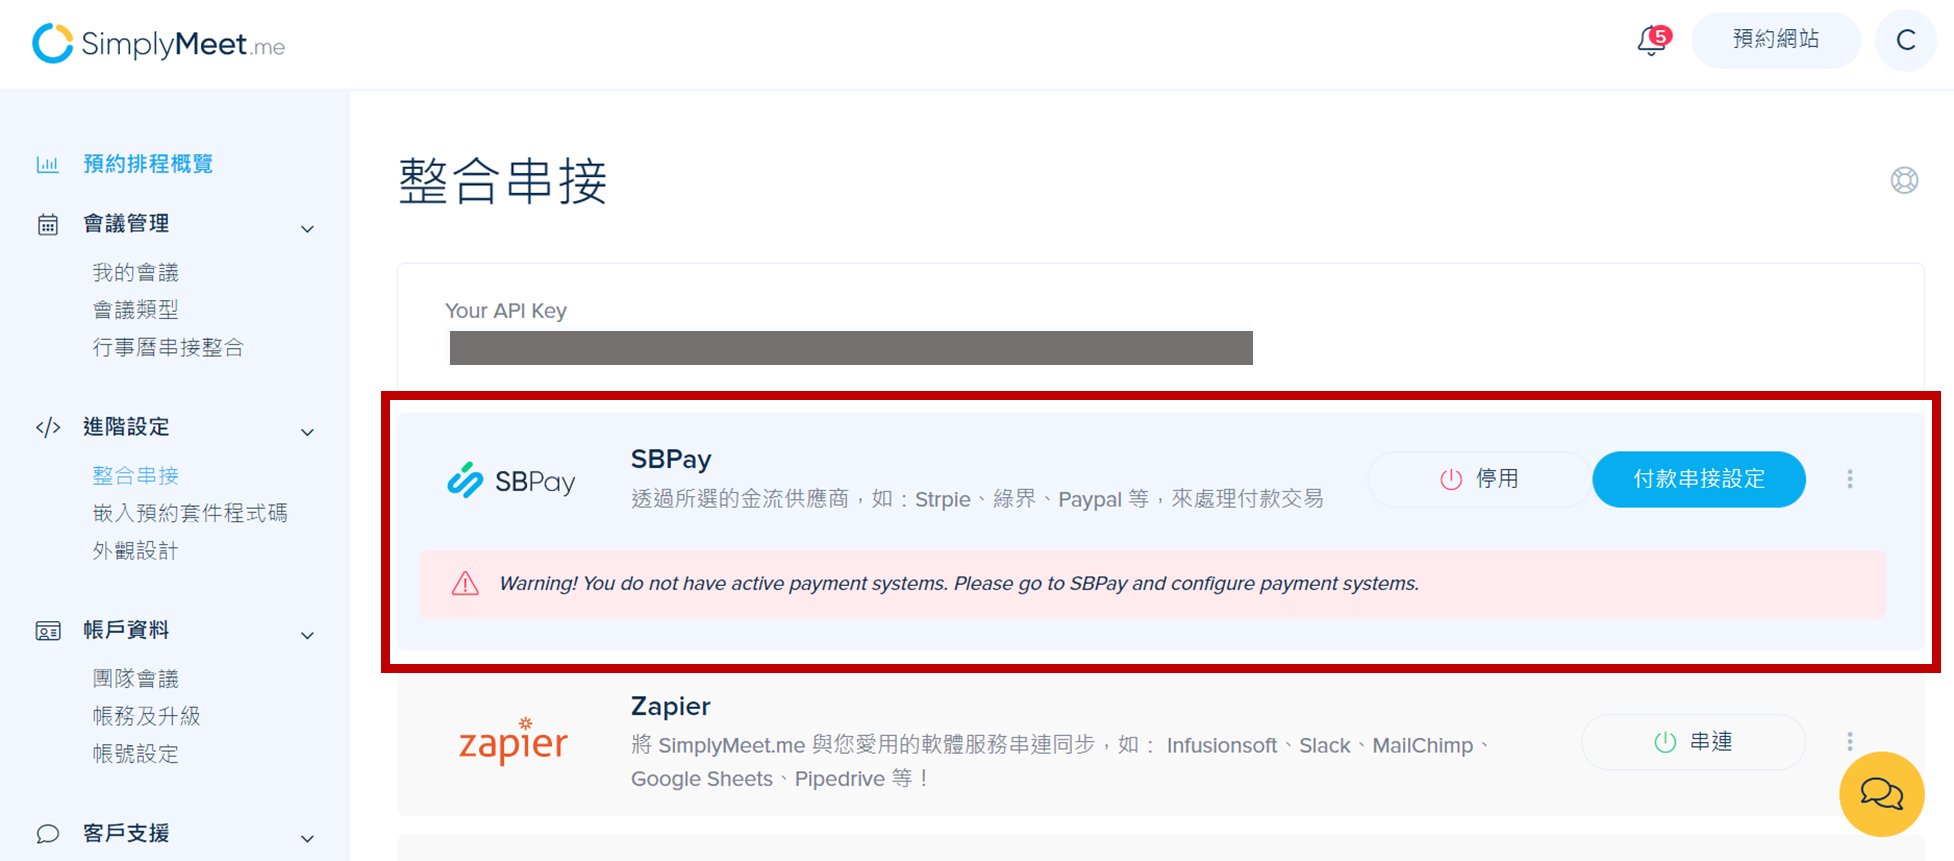
Task: Go to 預約排程概覽 in sidebar
Action: [x=148, y=164]
